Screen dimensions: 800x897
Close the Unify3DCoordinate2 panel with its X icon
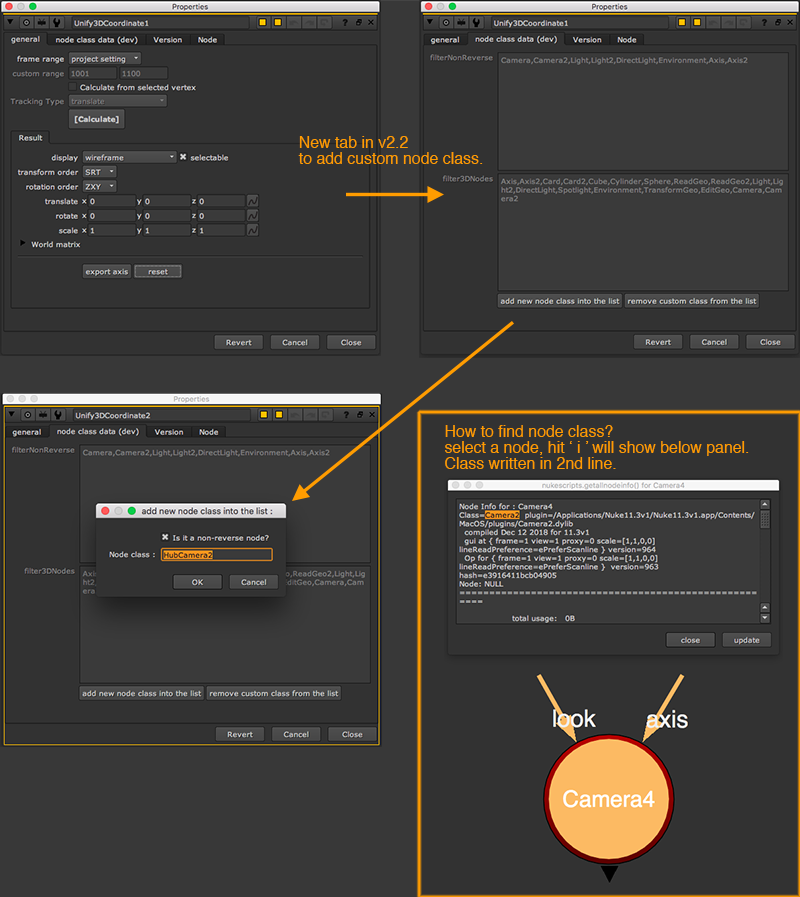point(373,415)
